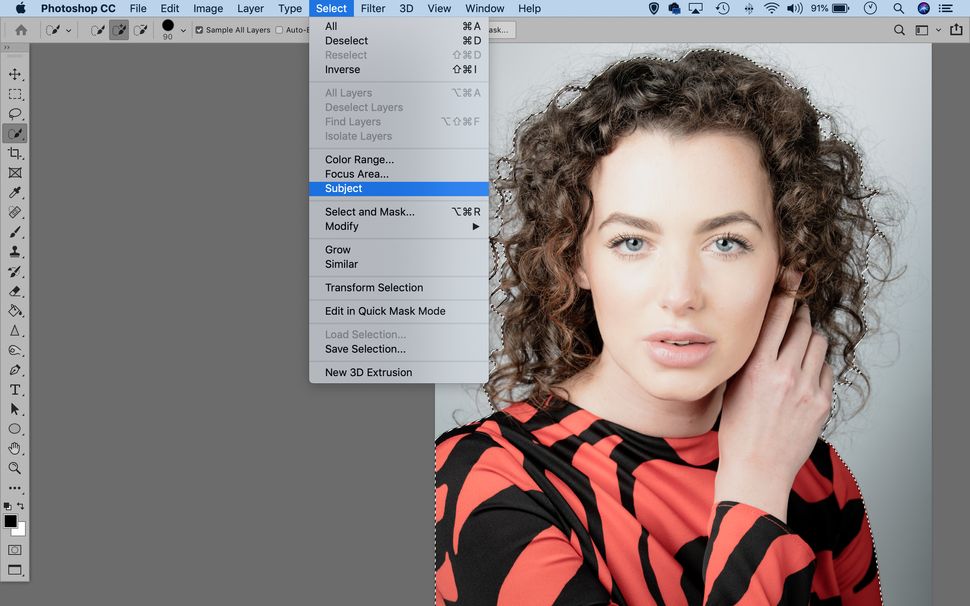970x606 pixels.
Task: Select the Healing Brush tool
Action: click(x=15, y=212)
